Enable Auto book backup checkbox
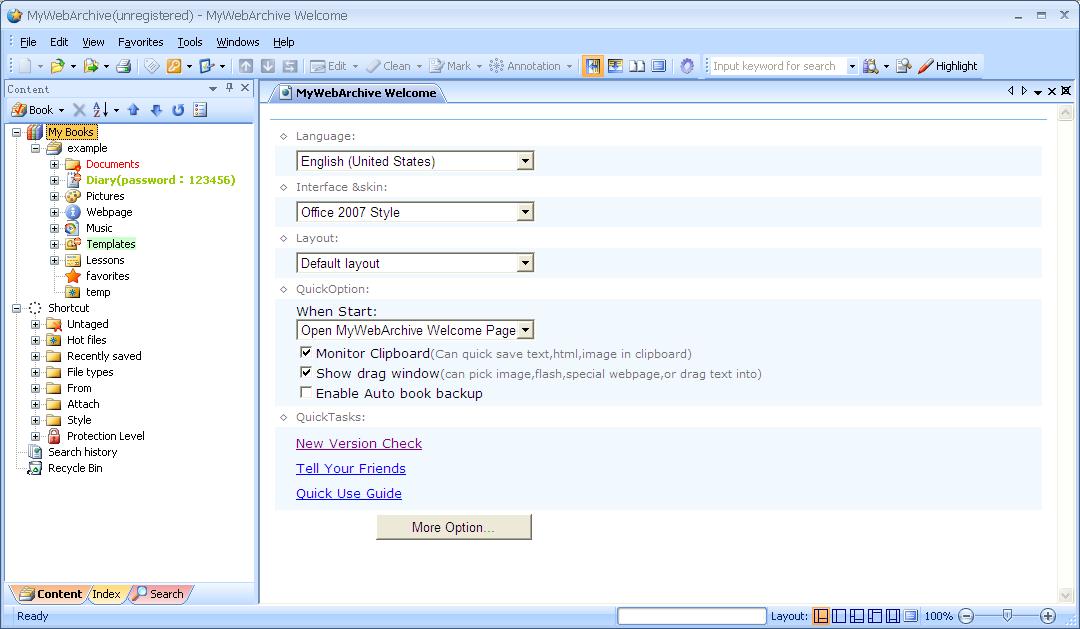Image resolution: width=1080 pixels, height=629 pixels. 306,393
